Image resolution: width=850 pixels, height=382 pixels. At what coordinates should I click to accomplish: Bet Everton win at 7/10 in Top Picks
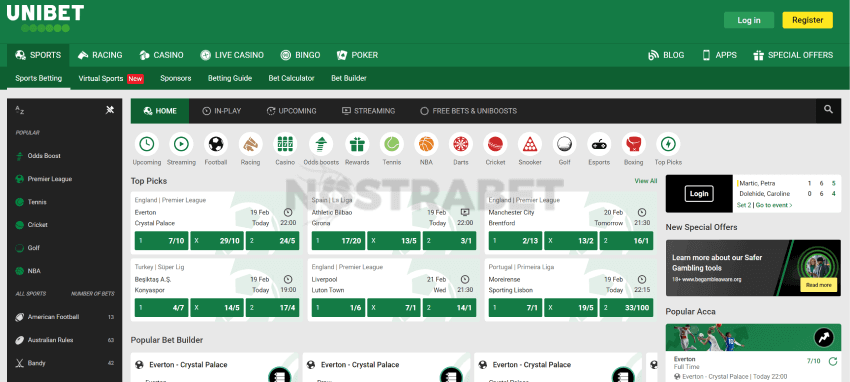[161, 241]
